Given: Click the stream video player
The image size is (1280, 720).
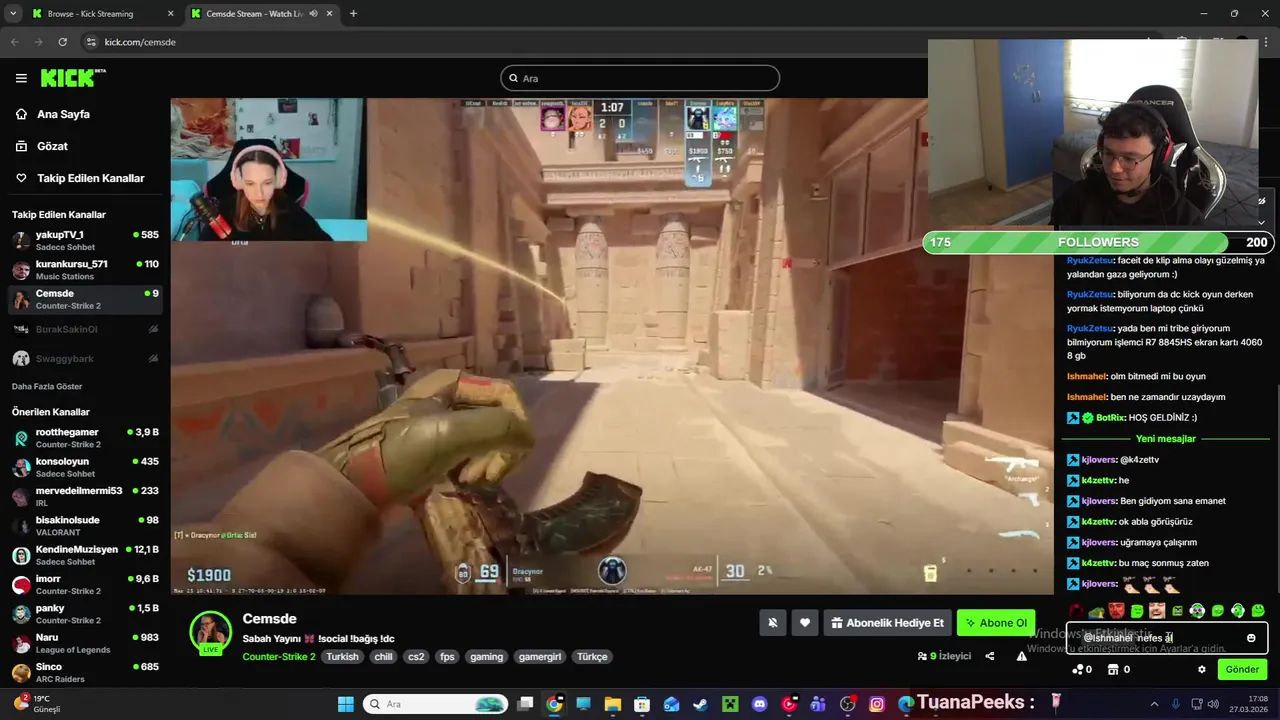Looking at the screenshot, I should (x=611, y=346).
